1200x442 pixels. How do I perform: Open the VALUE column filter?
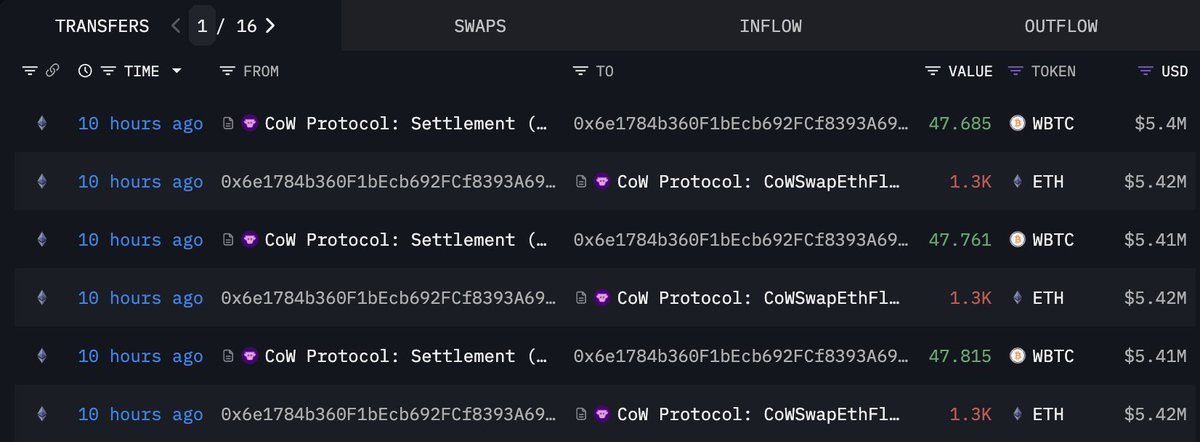[933, 71]
